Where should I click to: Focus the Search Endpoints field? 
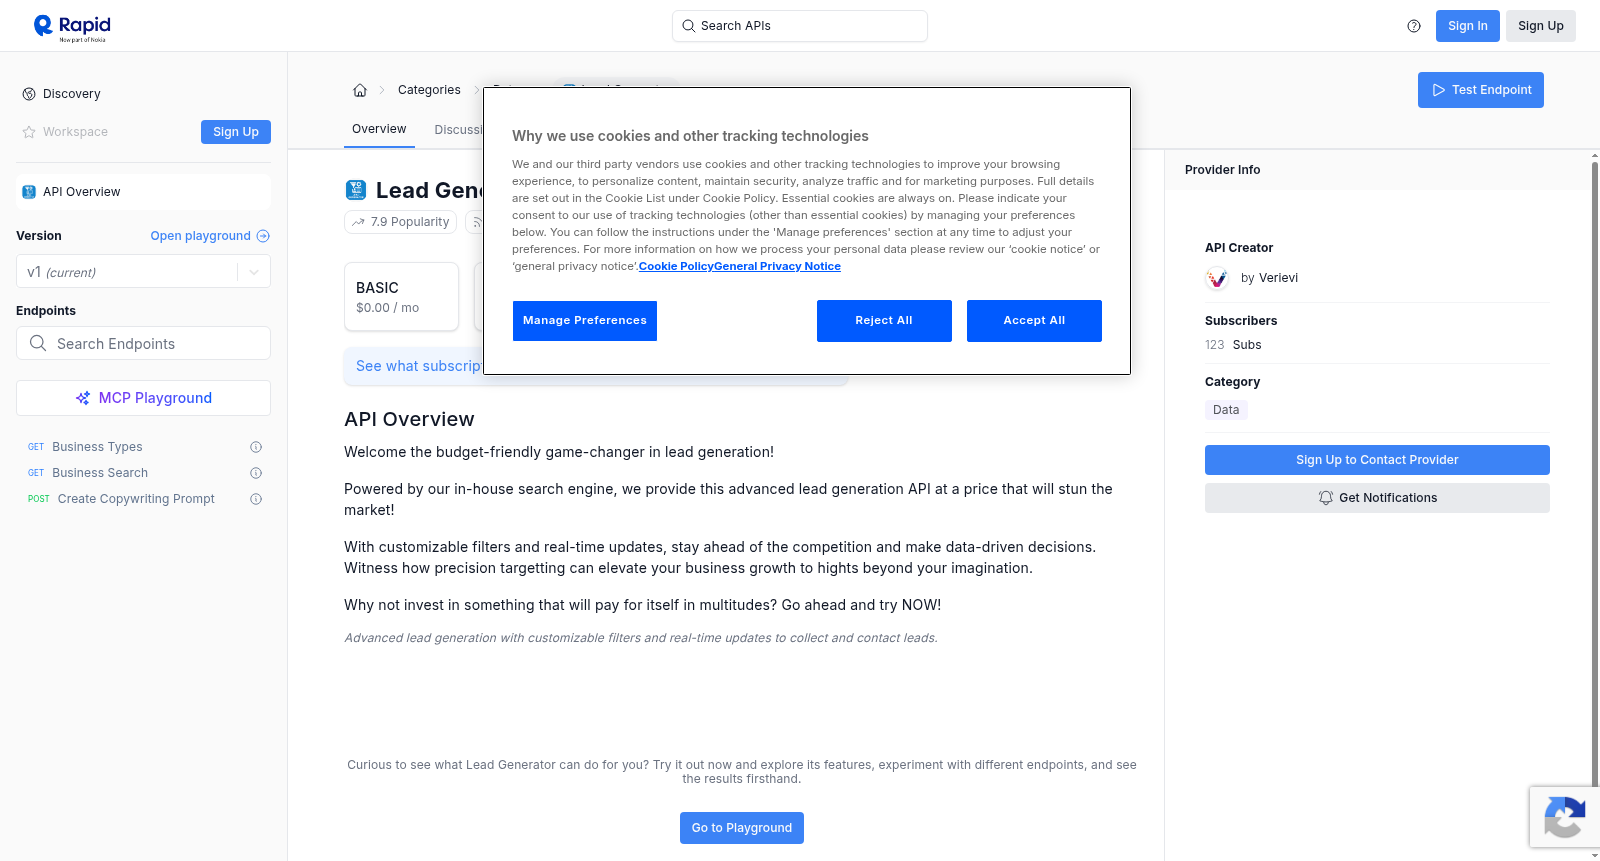click(x=143, y=343)
